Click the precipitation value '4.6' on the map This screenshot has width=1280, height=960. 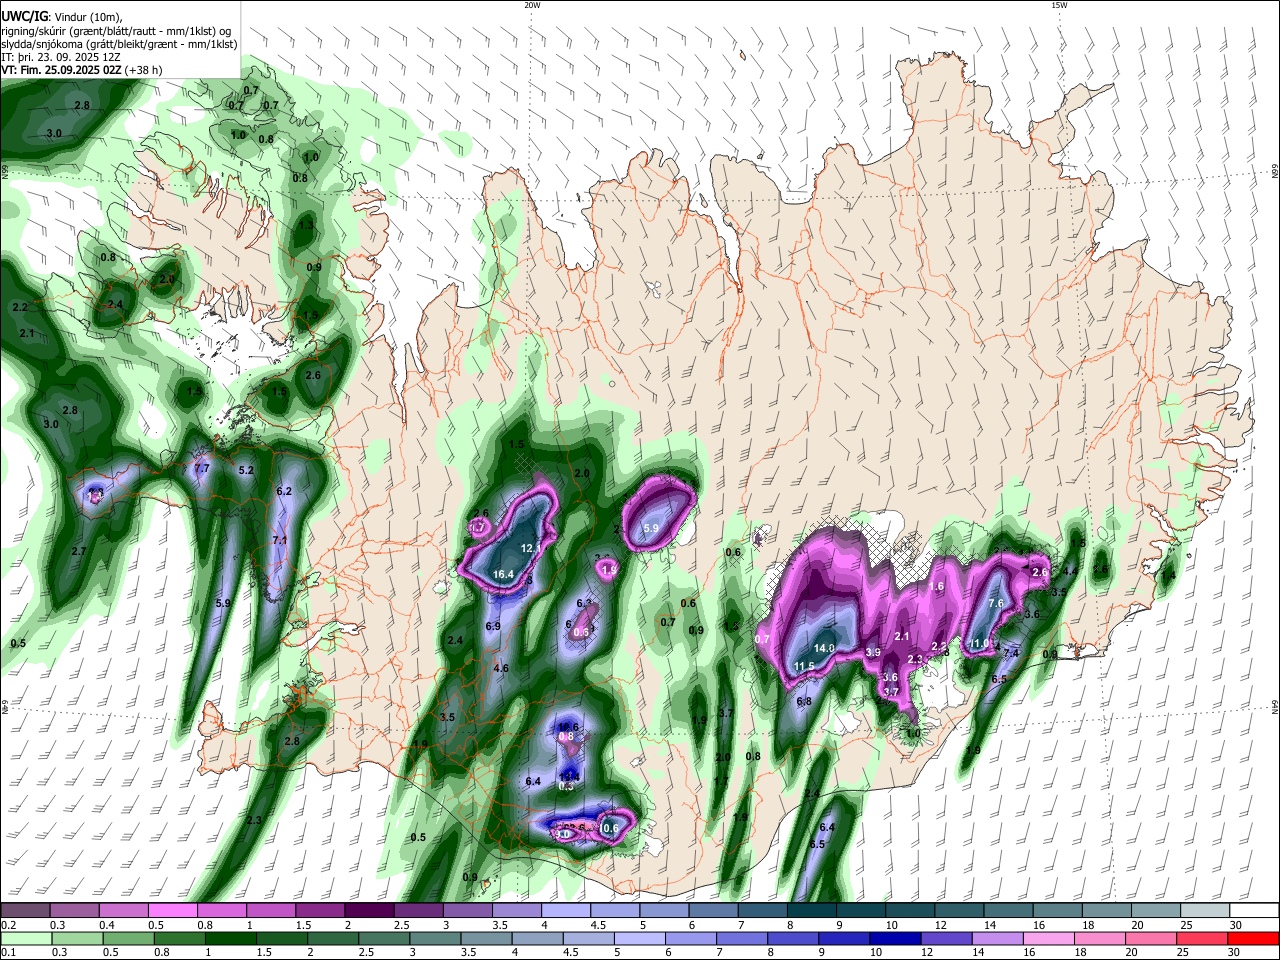pos(501,668)
